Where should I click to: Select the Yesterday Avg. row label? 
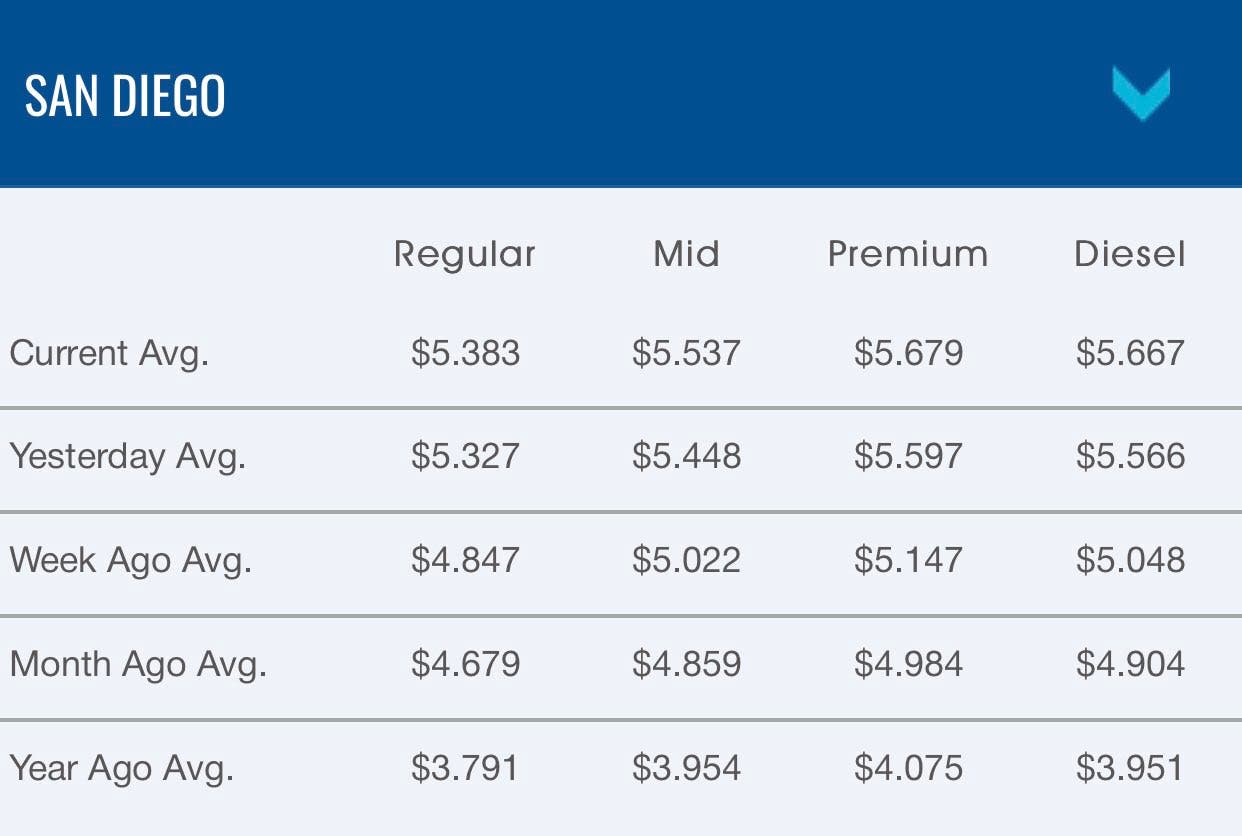[x=127, y=457]
